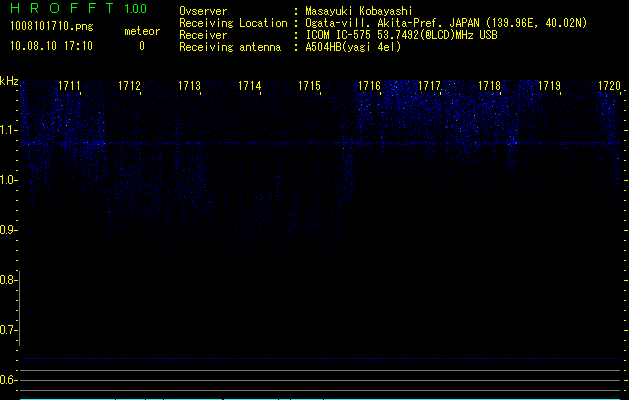Click the 1716 time marker

tap(369, 86)
